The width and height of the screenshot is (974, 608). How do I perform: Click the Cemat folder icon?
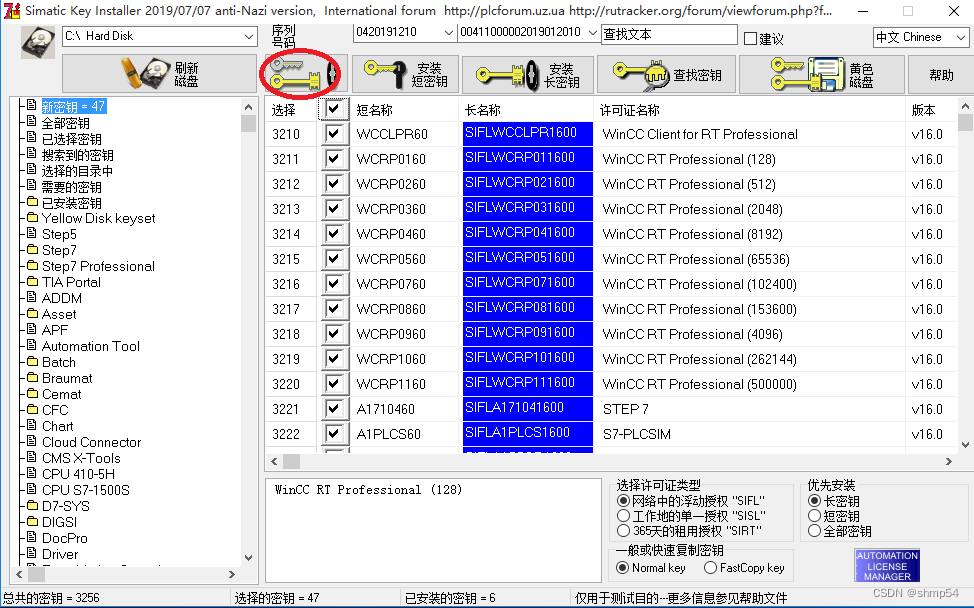(x=32, y=394)
